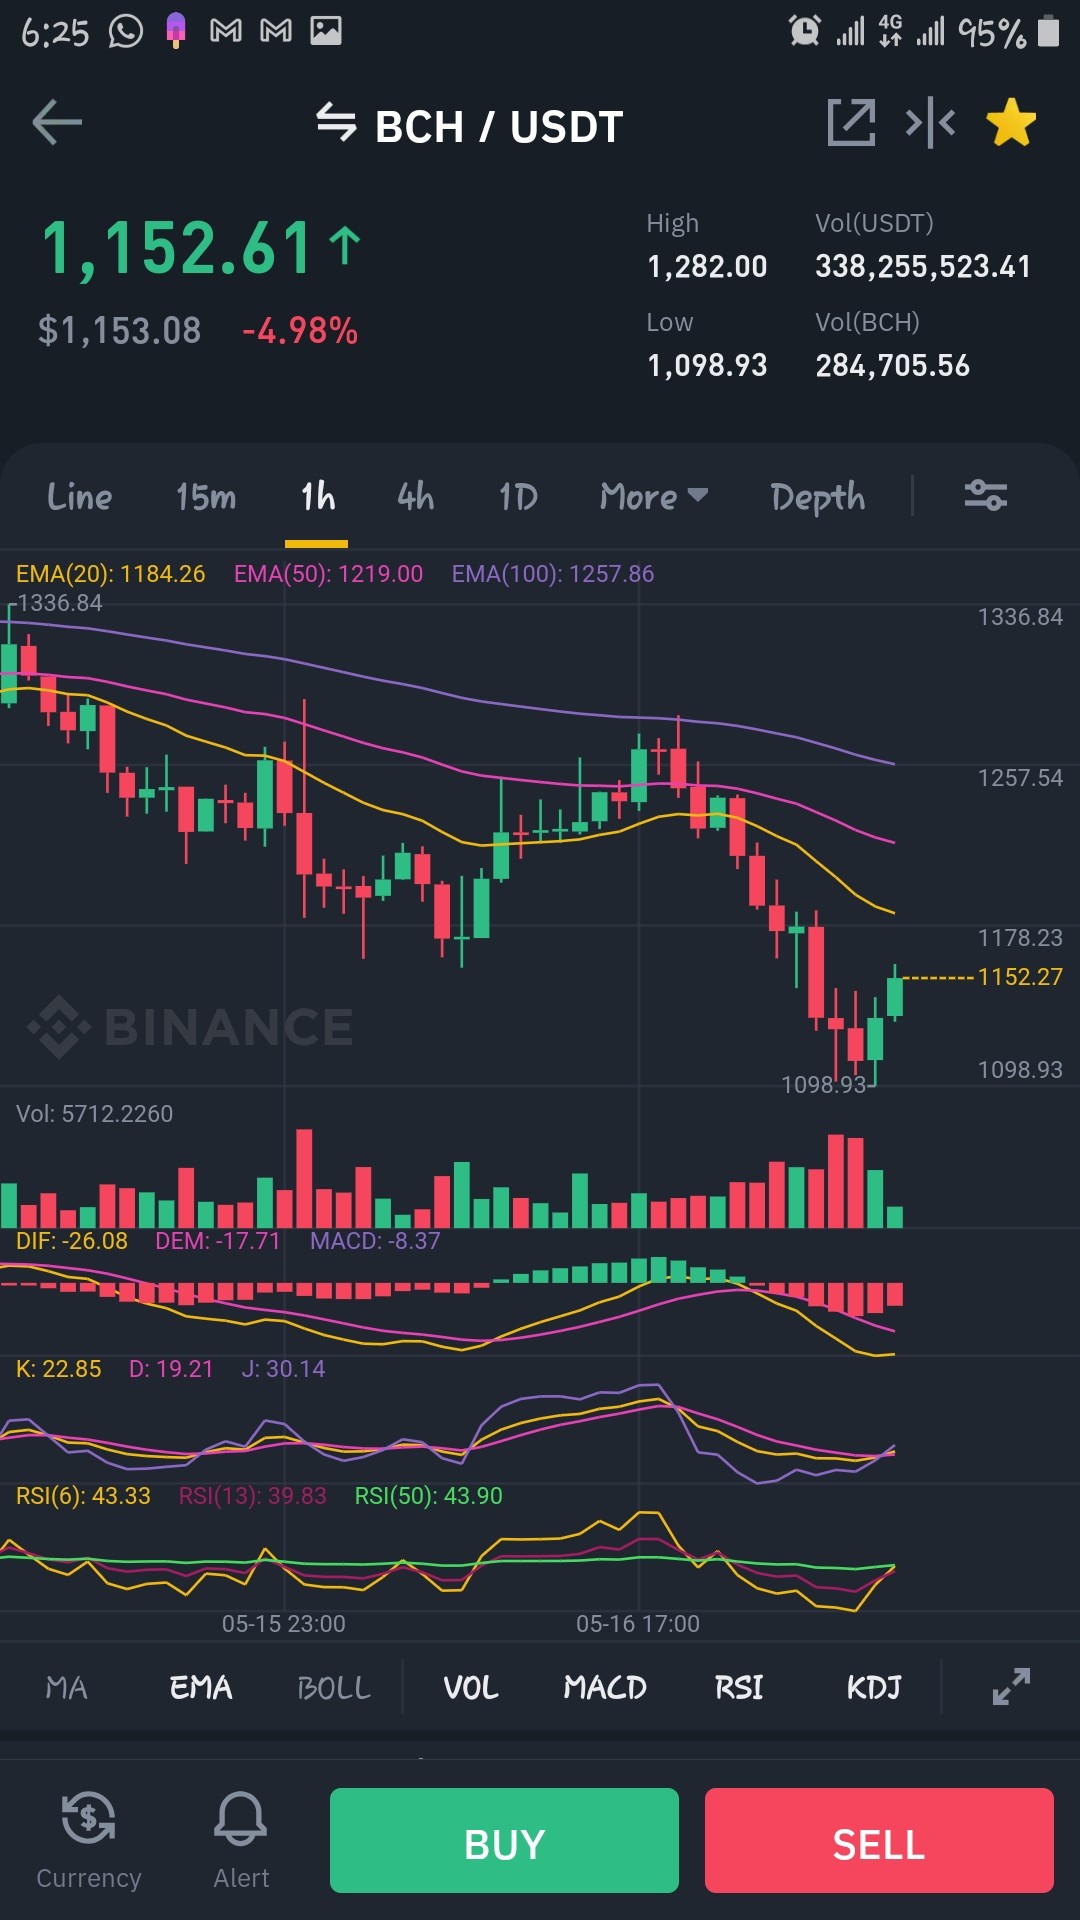Expand chart to fullscreen

click(x=1011, y=1687)
